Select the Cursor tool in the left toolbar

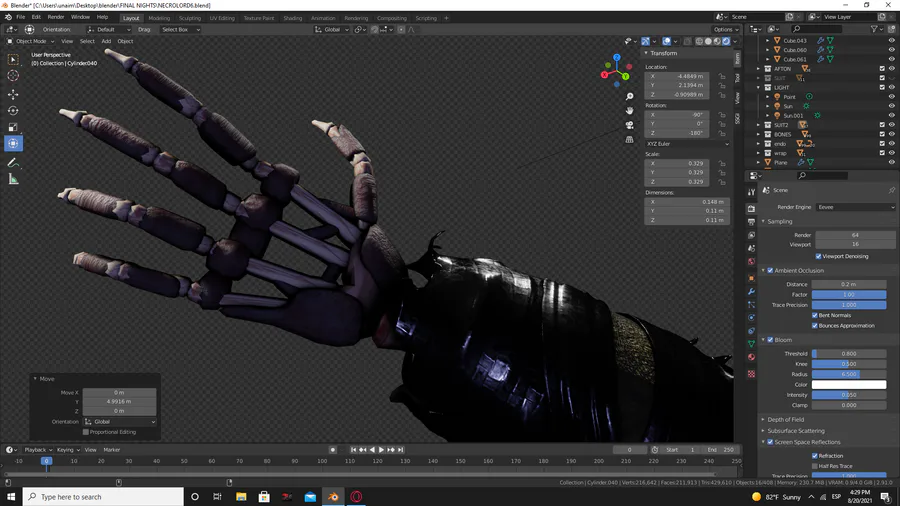(x=13, y=76)
